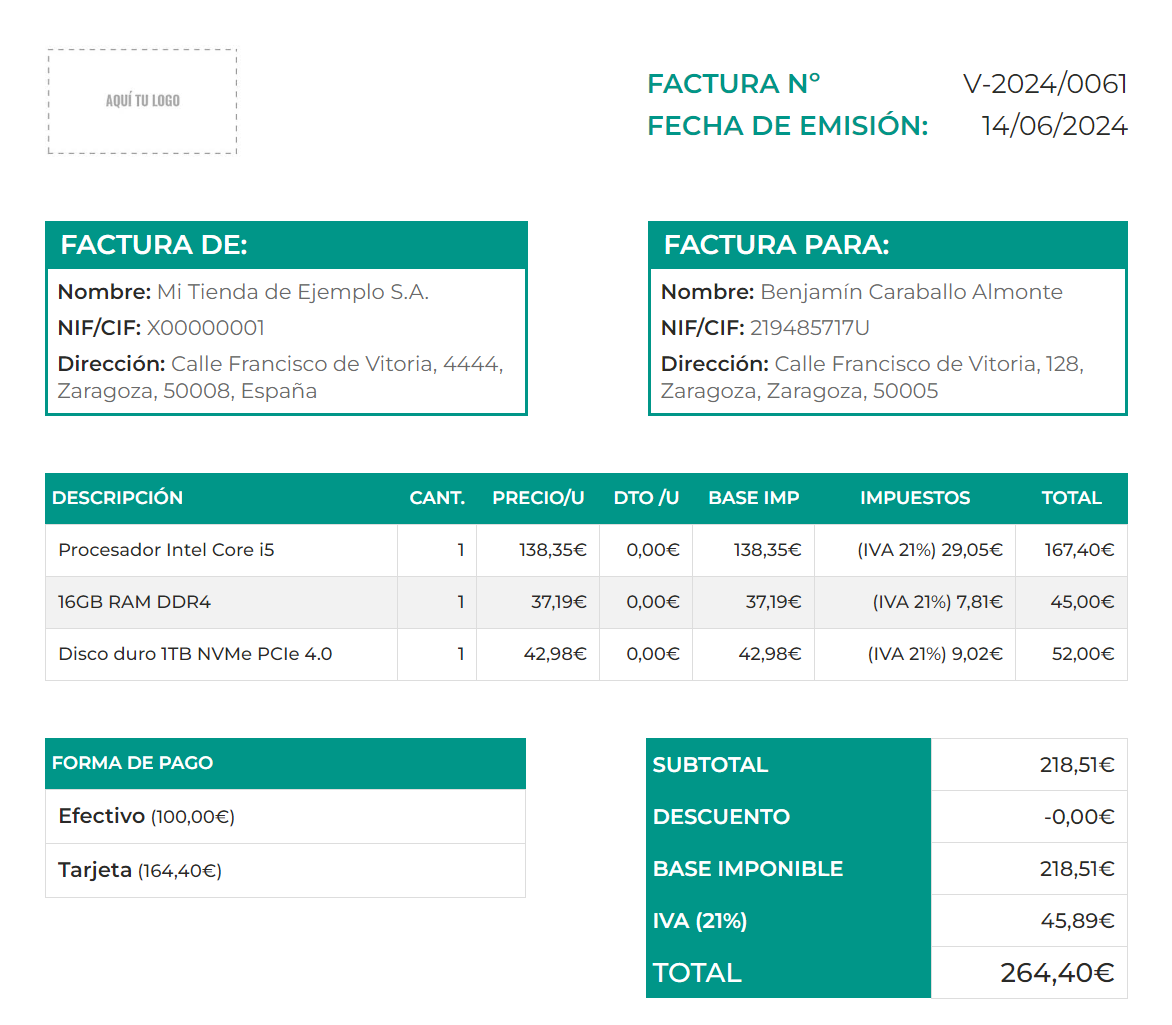Click the 'FACTURA PARA:' header bar
Screen dimensions: 1172x1025
[887, 245]
